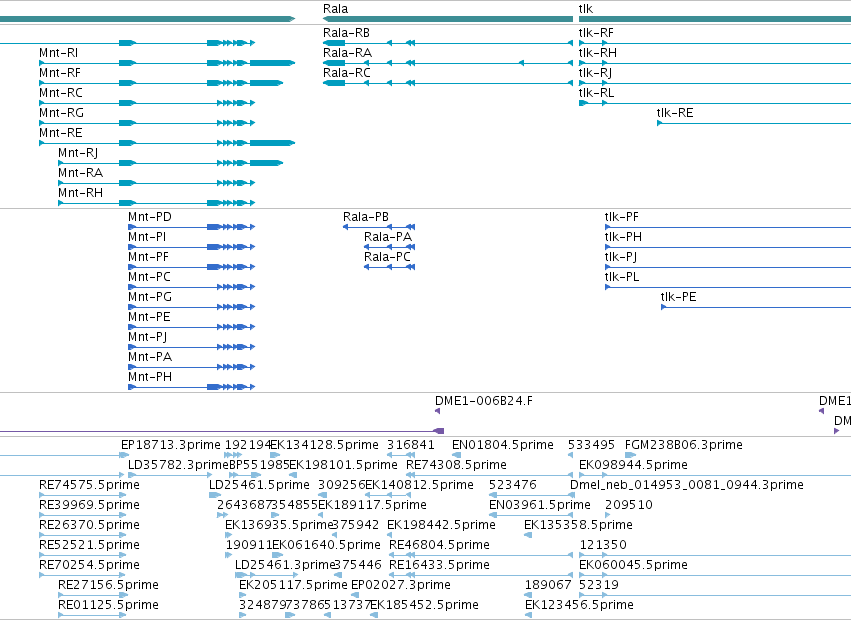This screenshot has height=620, width=851.
Task: Select the Mnt-PD protein label
Action: 150,217
